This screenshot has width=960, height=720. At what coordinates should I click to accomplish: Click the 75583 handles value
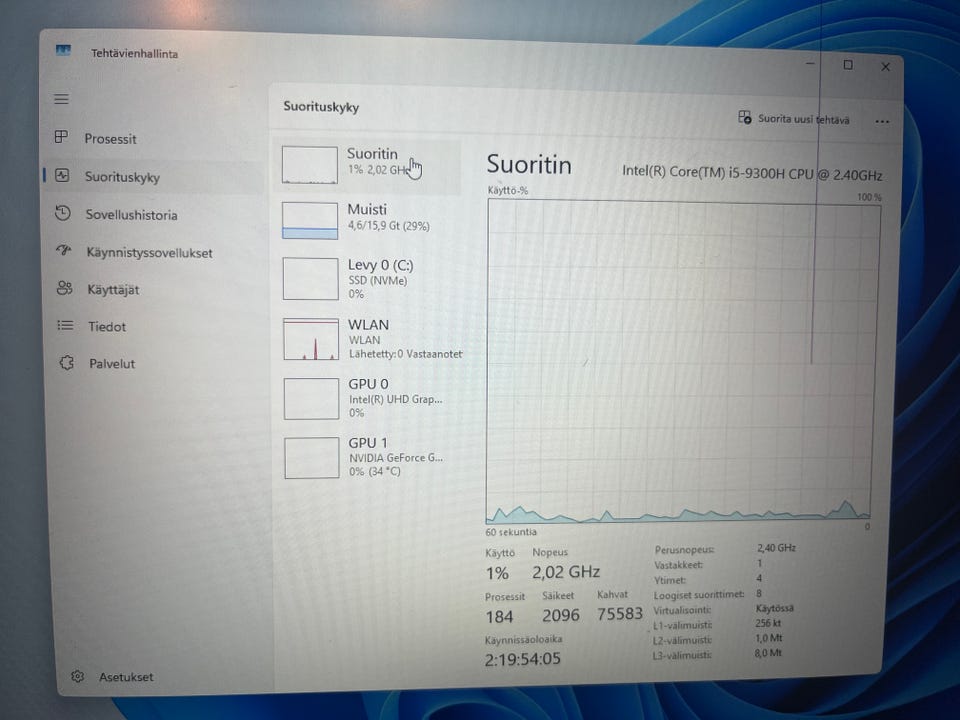click(620, 613)
